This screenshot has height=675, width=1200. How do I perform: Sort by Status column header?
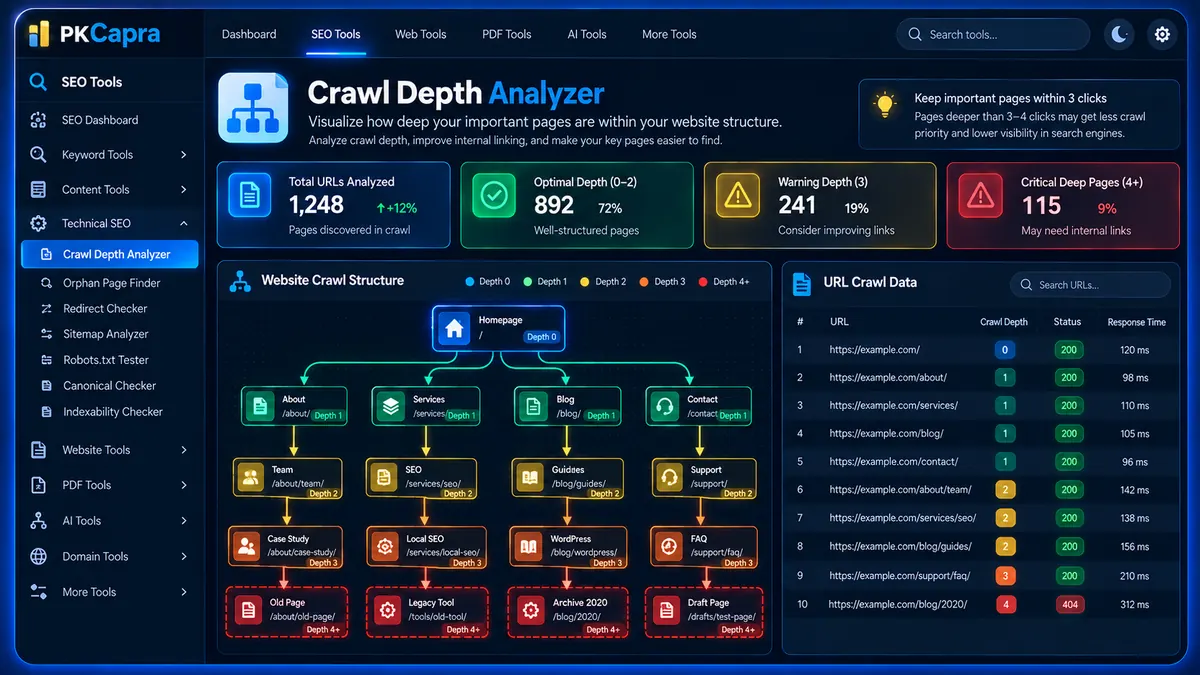1067,322
